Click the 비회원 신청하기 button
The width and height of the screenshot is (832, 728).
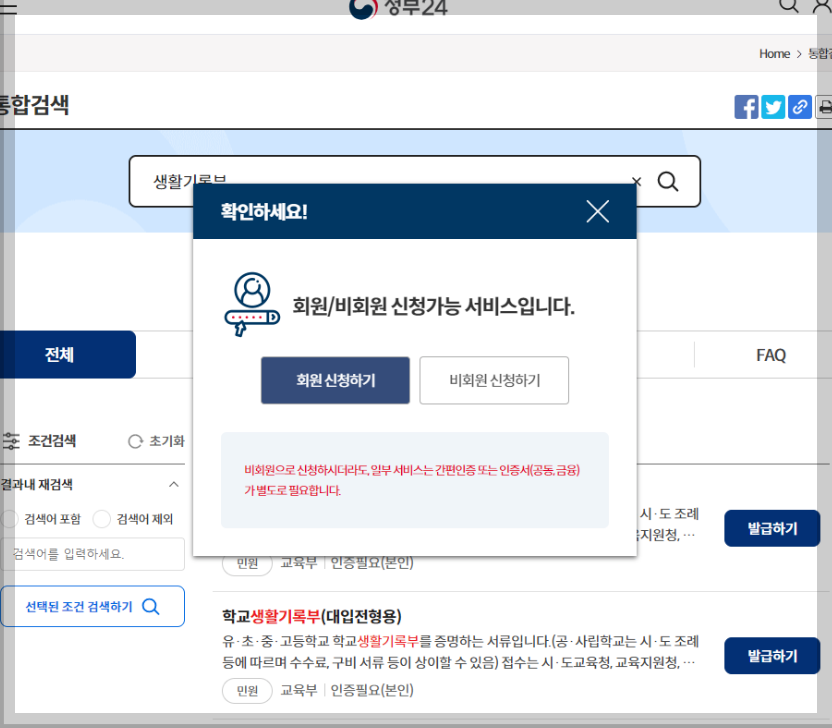tap(494, 380)
